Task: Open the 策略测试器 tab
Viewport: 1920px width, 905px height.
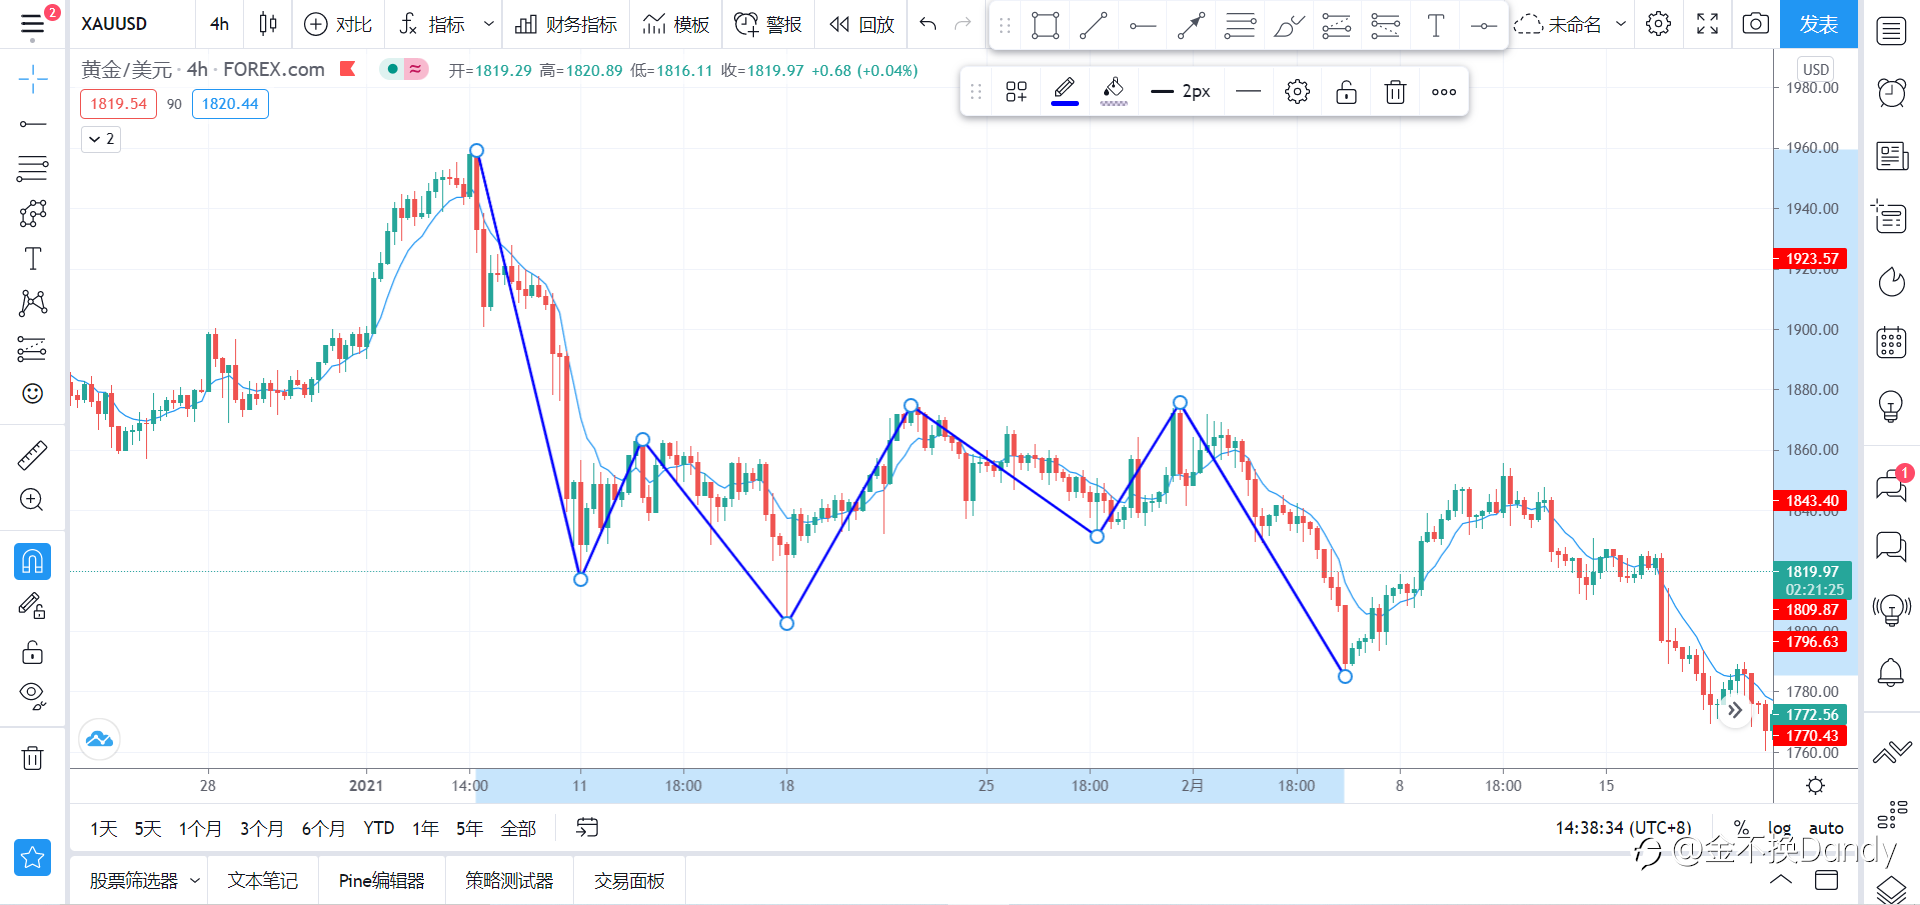Action: [x=509, y=881]
